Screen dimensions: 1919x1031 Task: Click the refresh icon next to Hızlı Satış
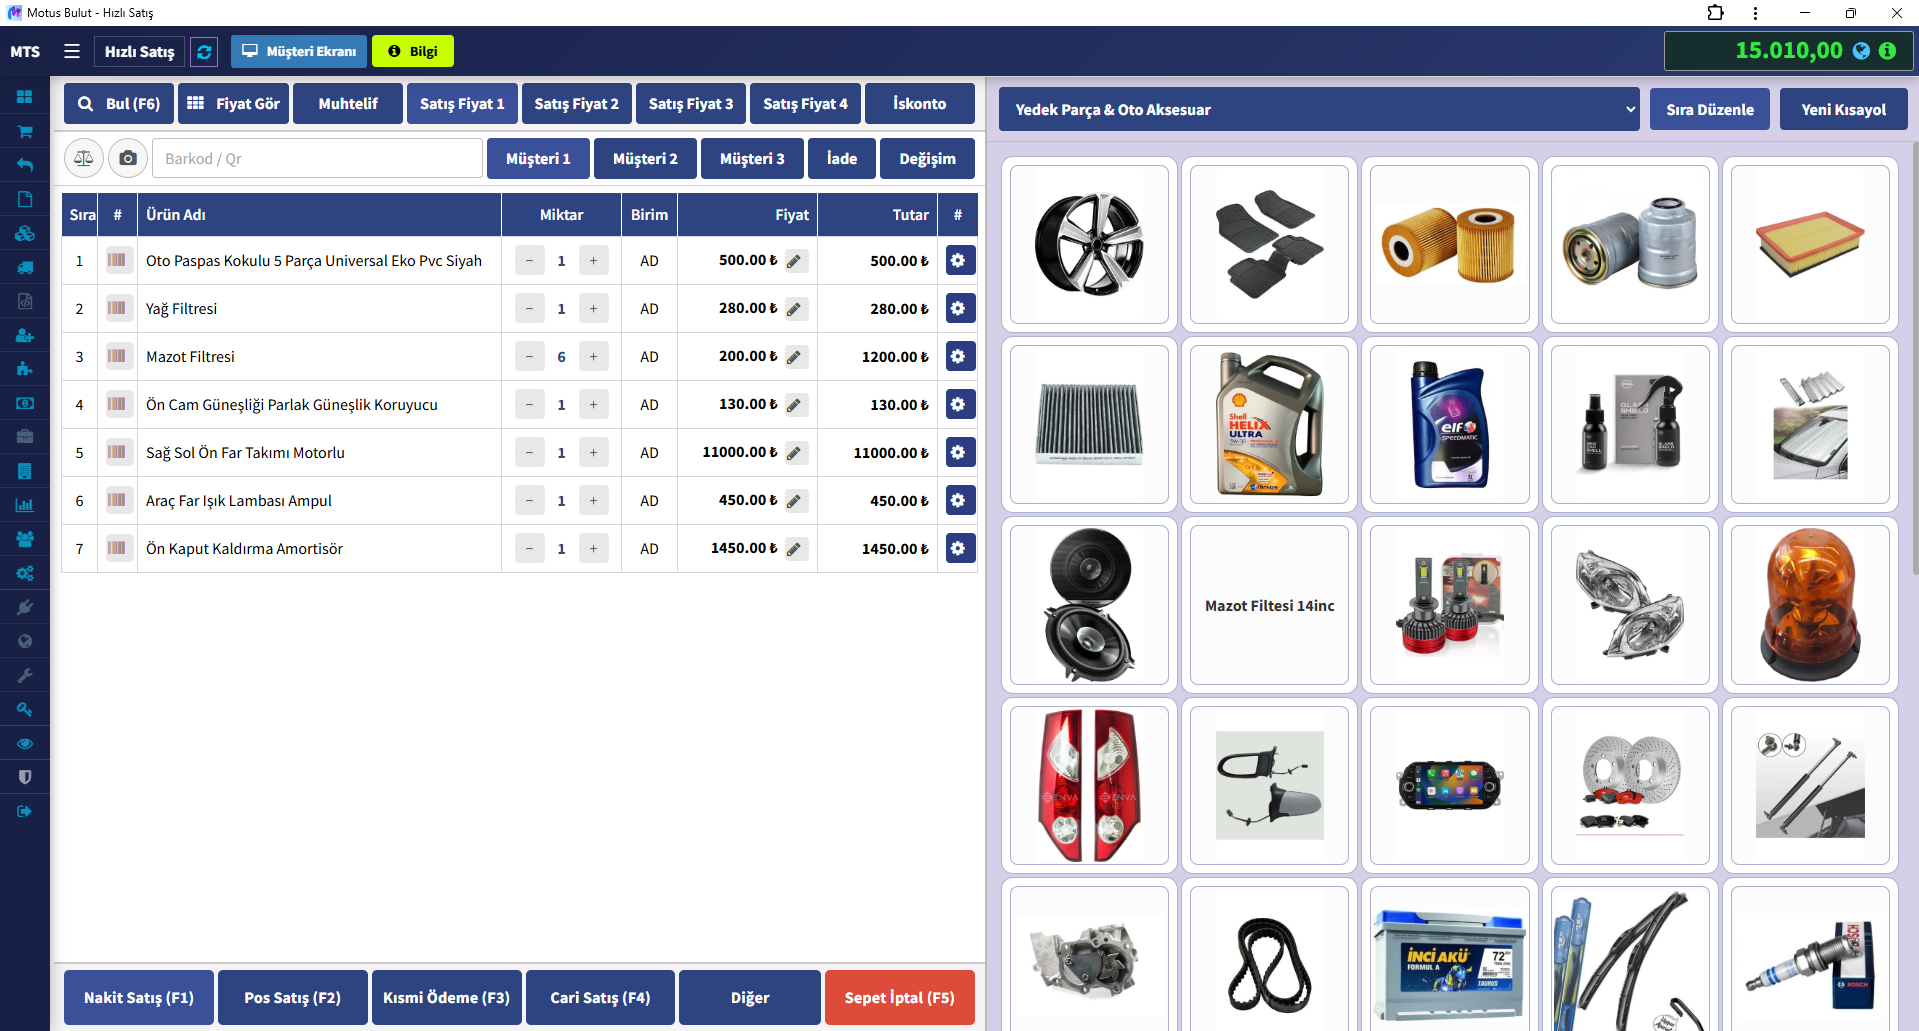(x=204, y=52)
